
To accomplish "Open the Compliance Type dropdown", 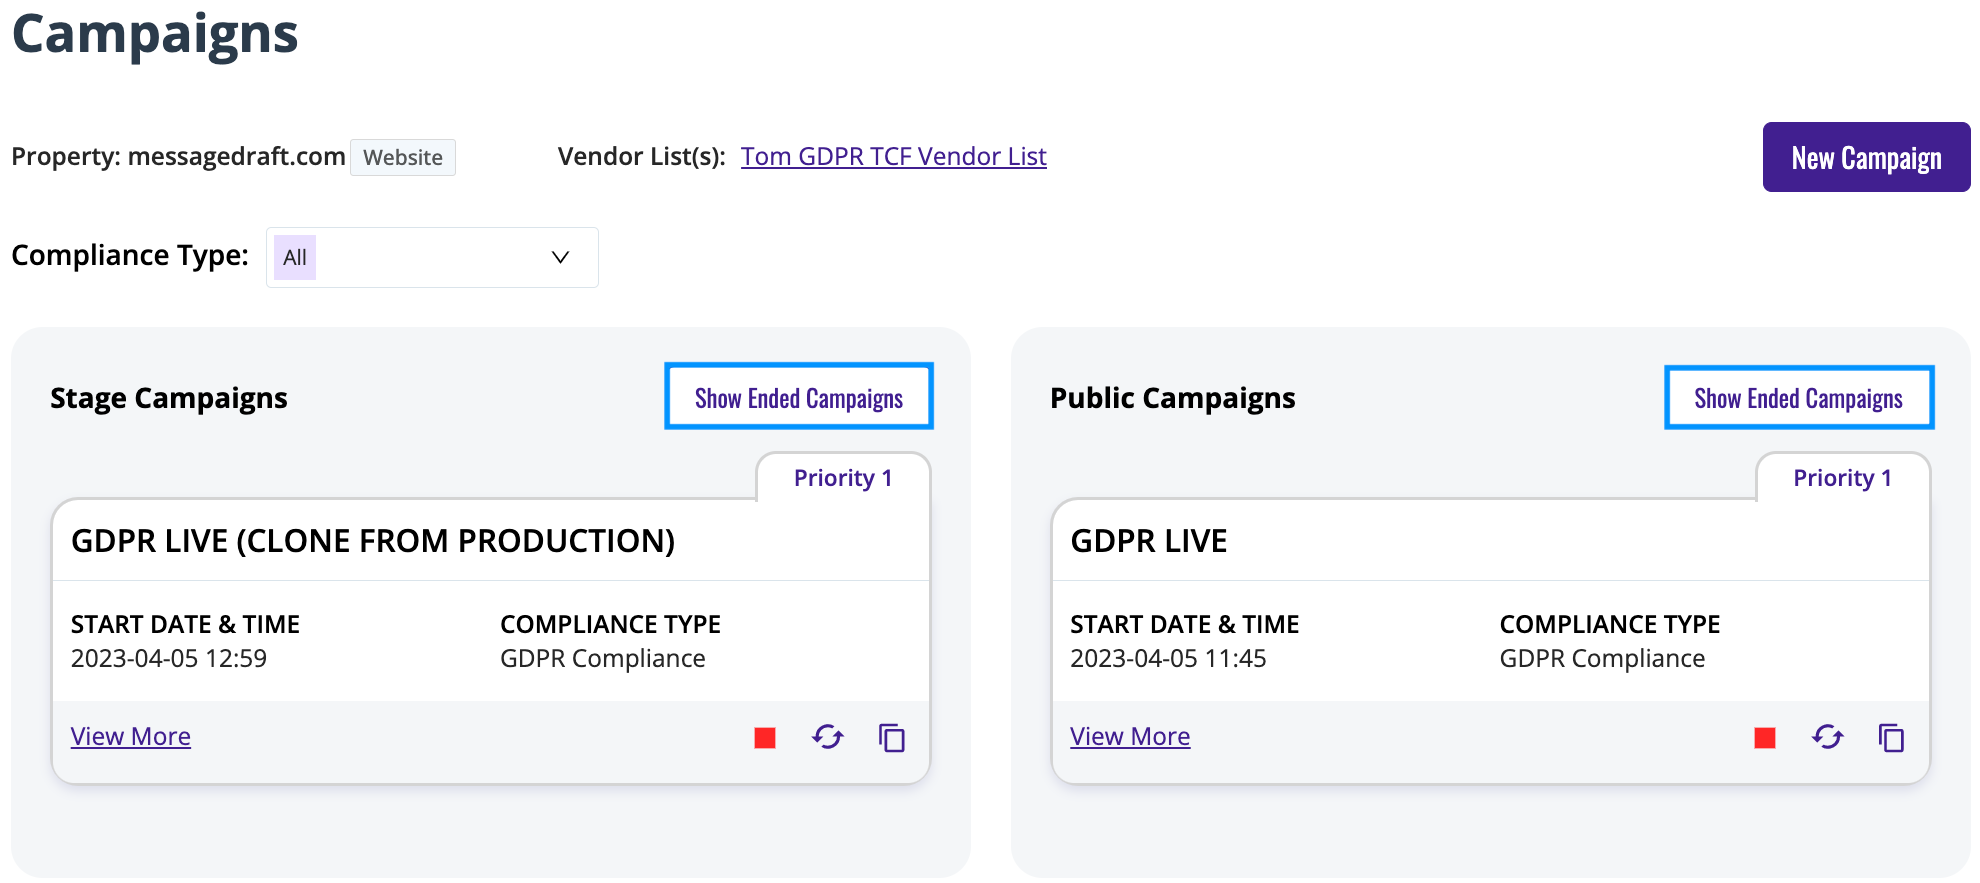I will [432, 257].
